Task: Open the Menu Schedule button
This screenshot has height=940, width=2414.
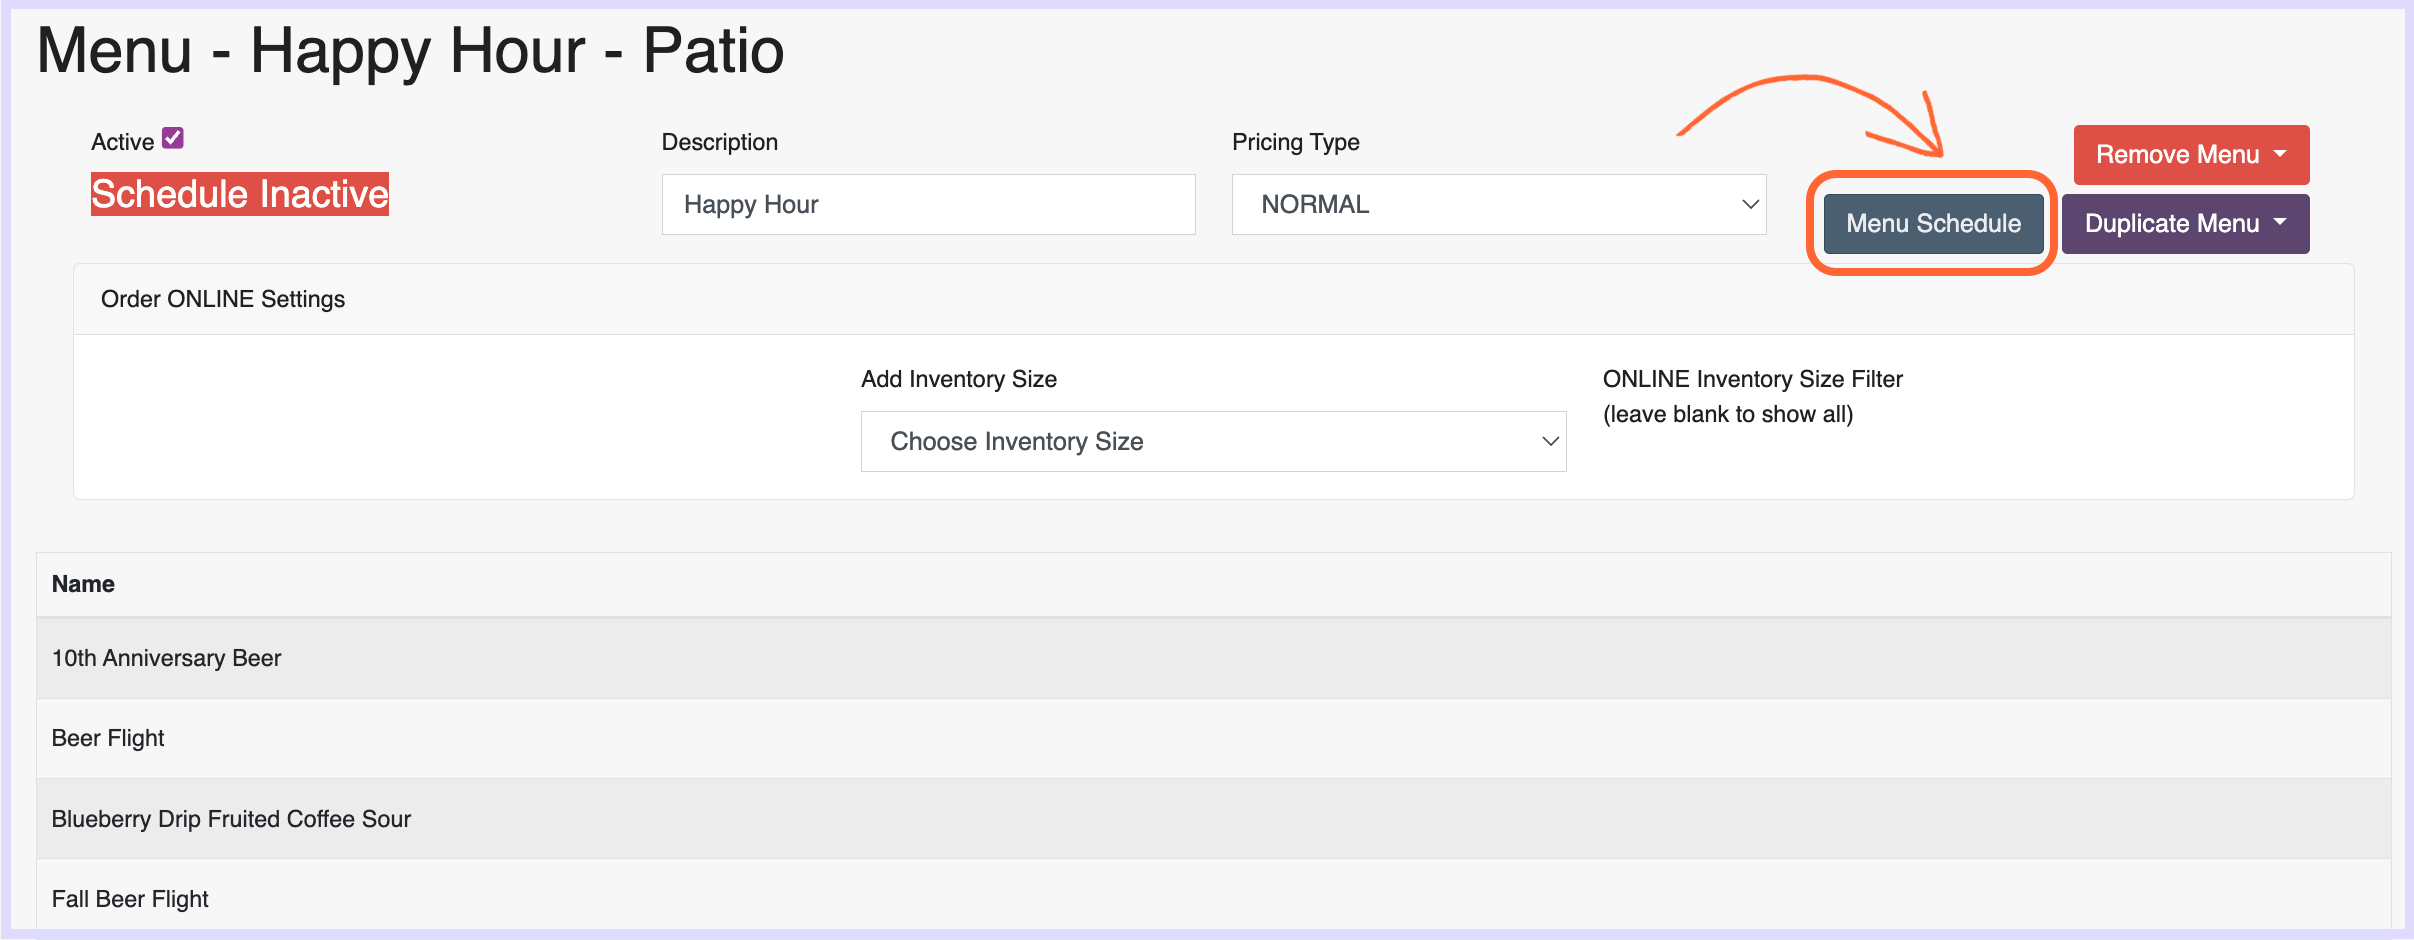Action: (x=1933, y=223)
